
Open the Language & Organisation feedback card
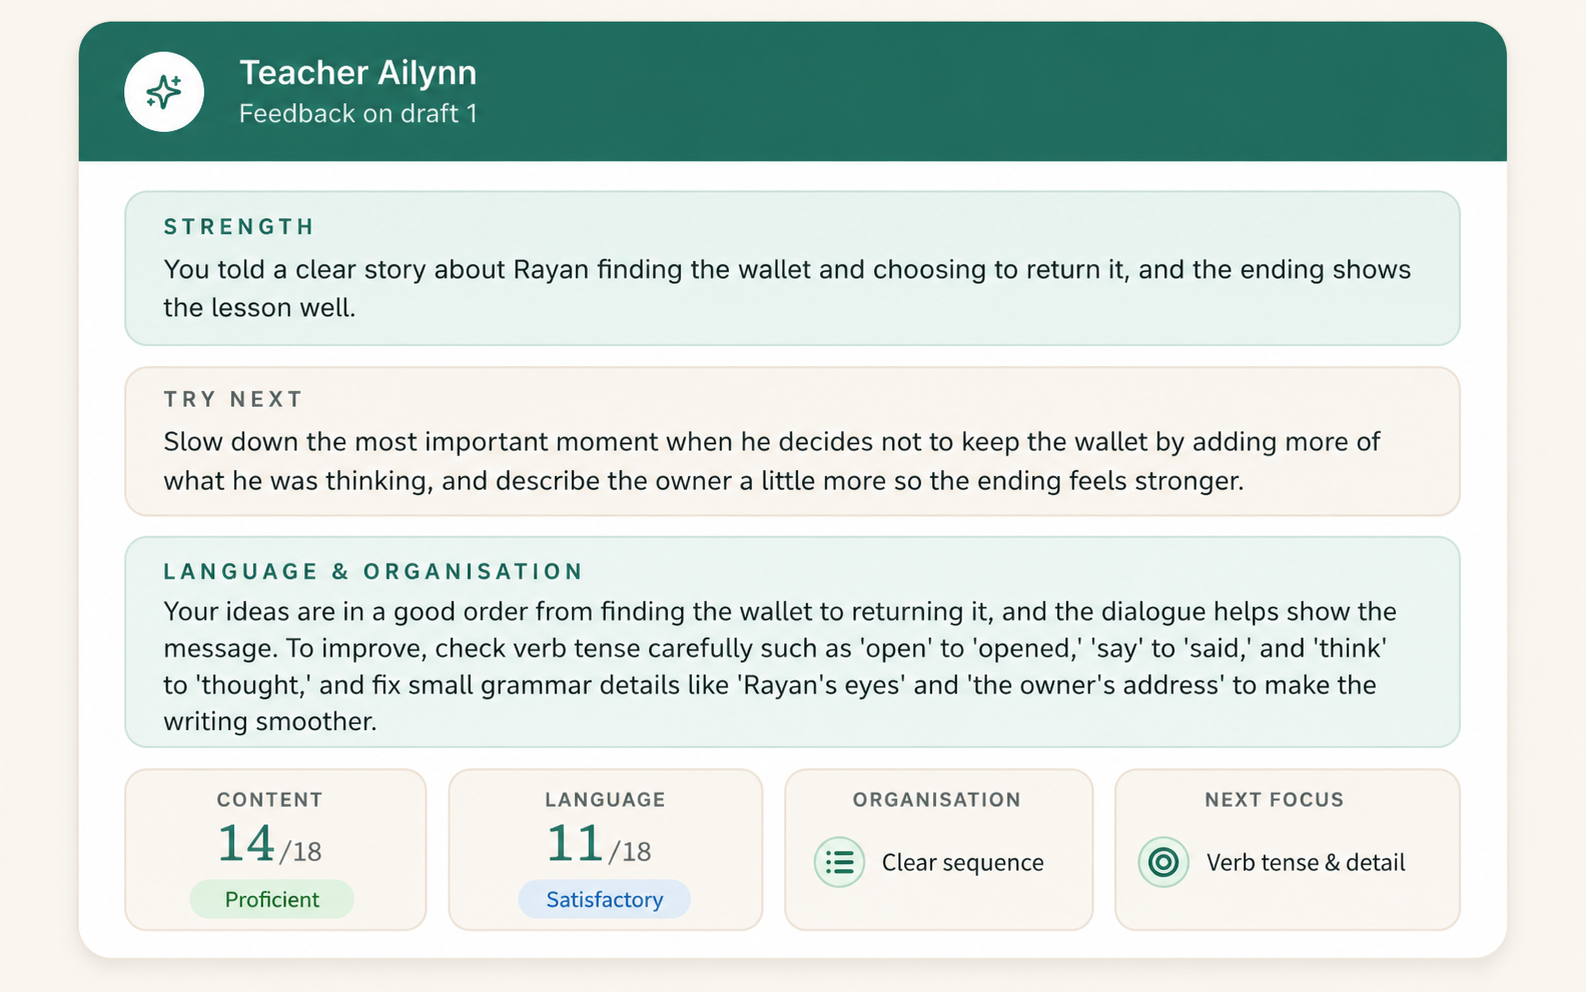pyautogui.click(x=792, y=642)
